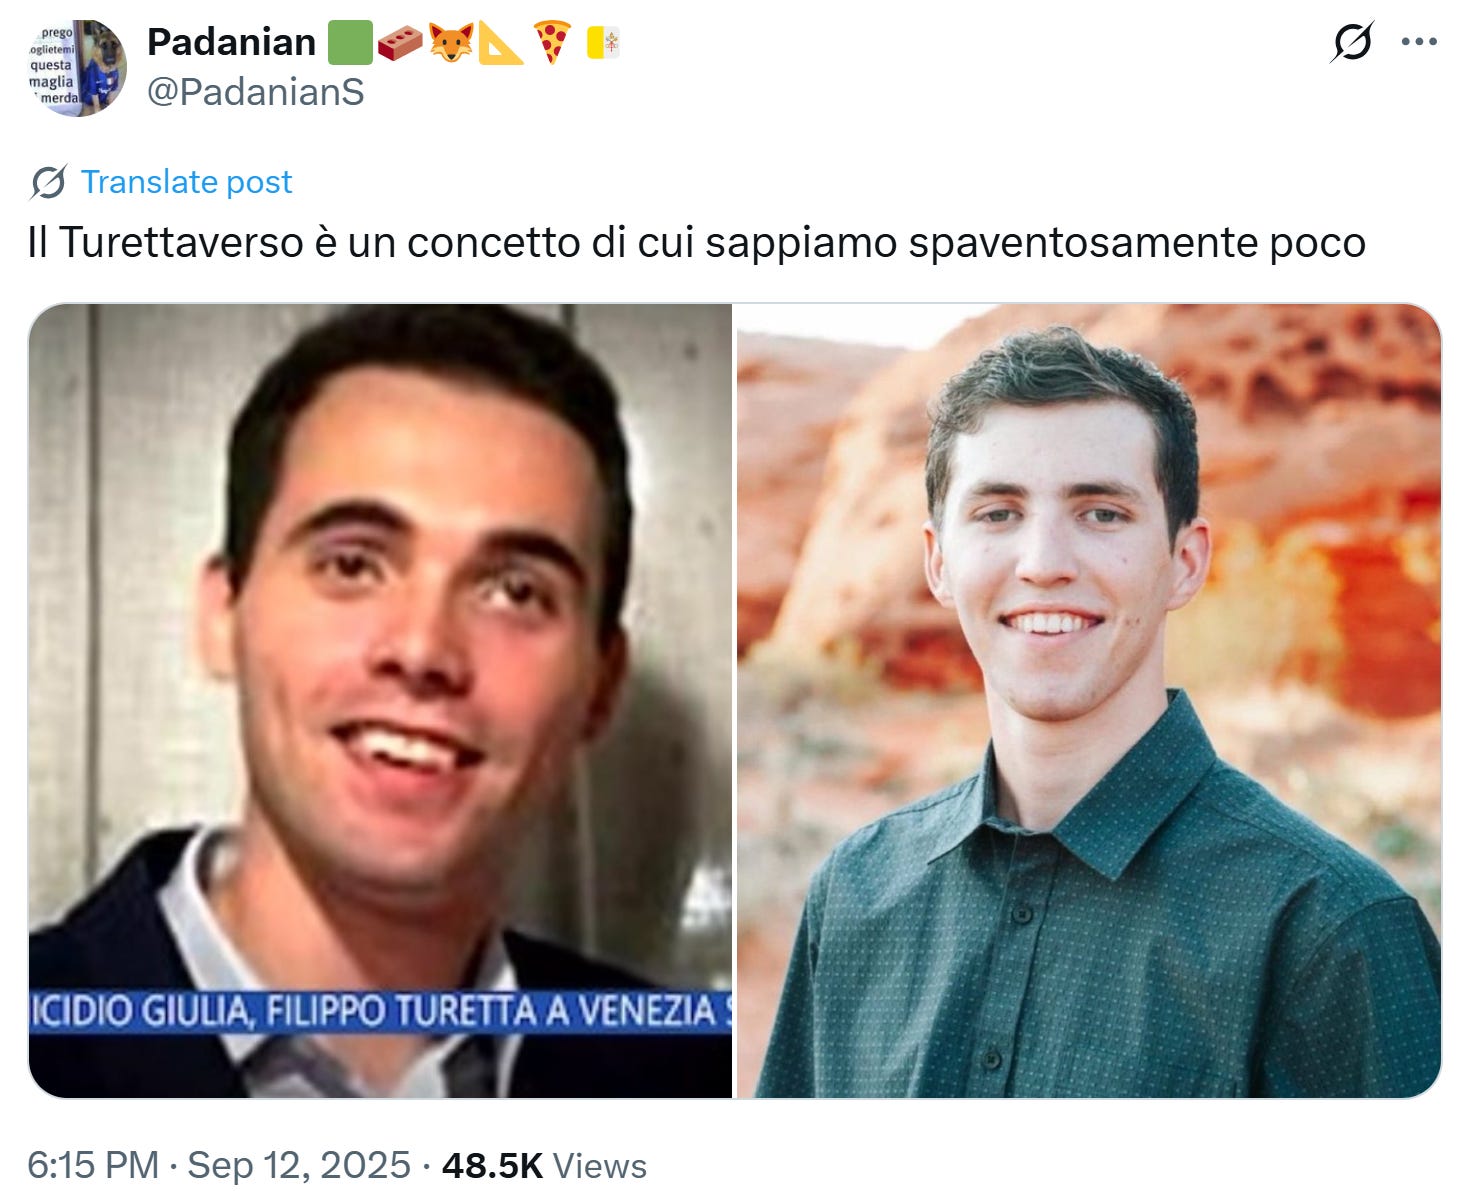Open the left photo with blue news ticker
The width and height of the screenshot is (1471, 1191).
380,700
